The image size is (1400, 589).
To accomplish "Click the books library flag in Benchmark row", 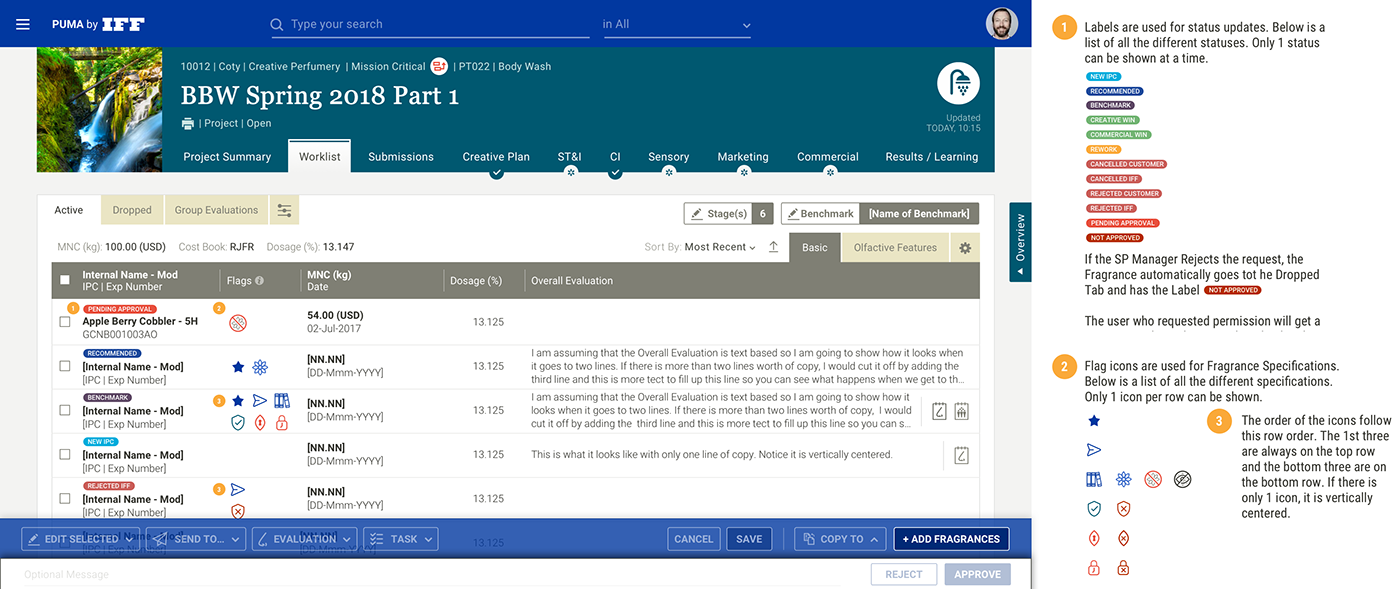I will point(282,400).
